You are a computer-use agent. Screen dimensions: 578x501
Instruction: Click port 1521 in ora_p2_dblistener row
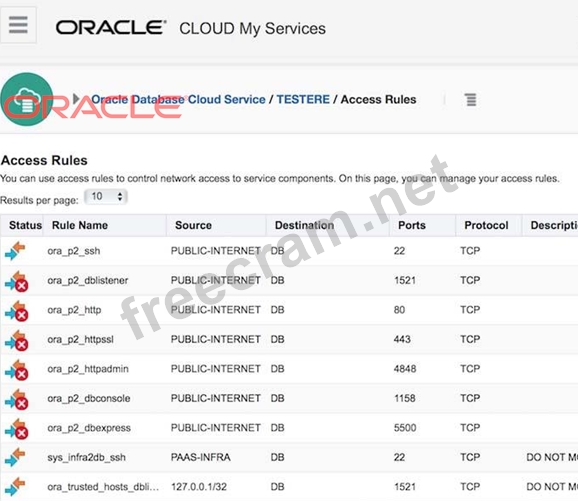405,281
